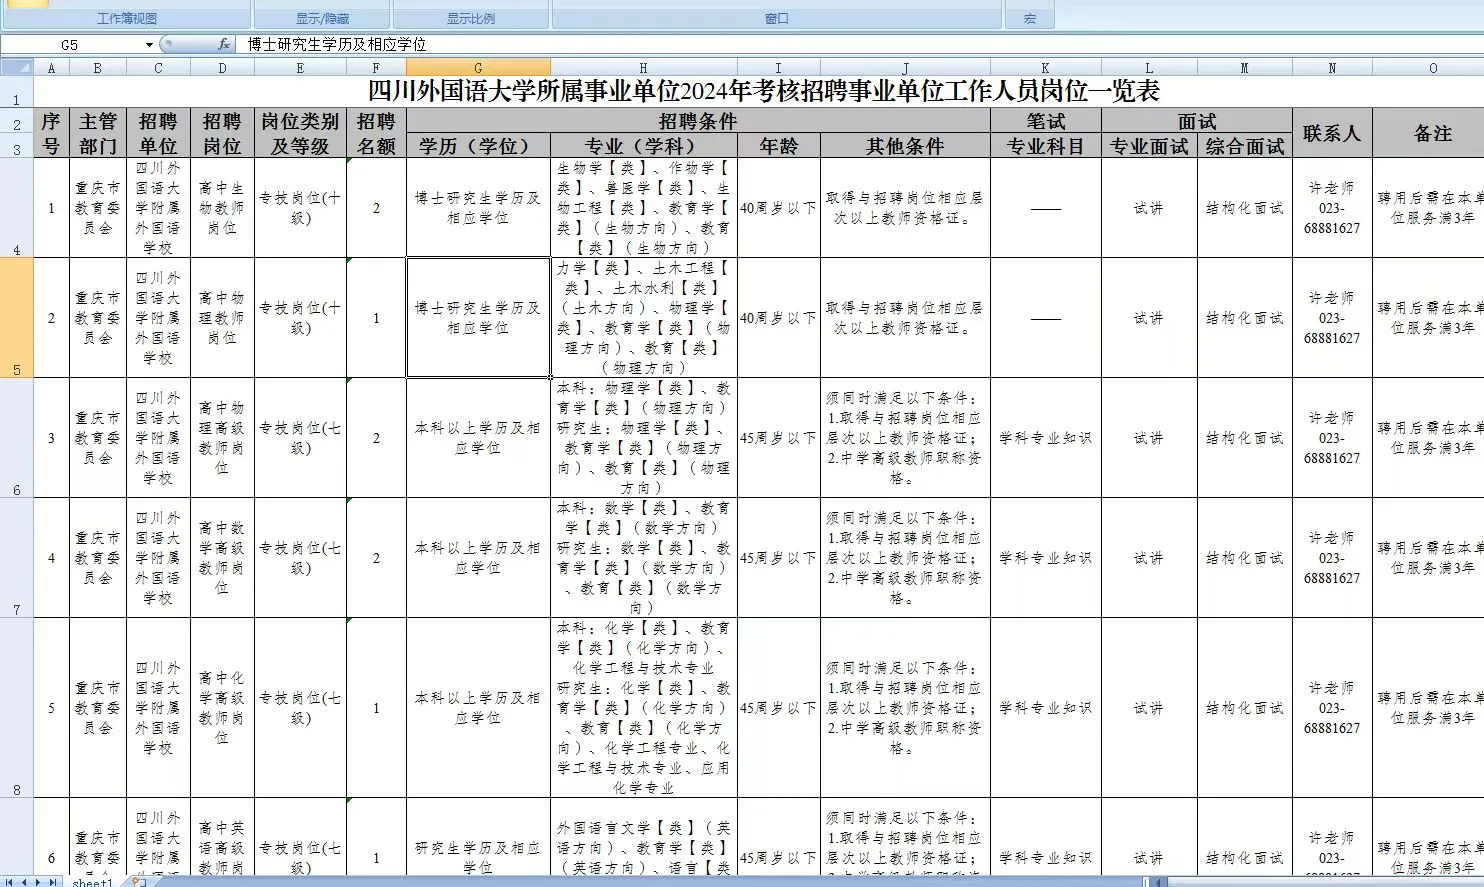Select row 6 header
1484x887 pixels.
coord(17,438)
